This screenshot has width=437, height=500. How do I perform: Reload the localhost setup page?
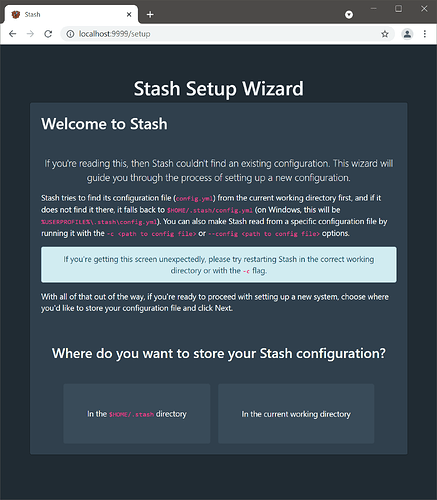pyautogui.click(x=48, y=34)
